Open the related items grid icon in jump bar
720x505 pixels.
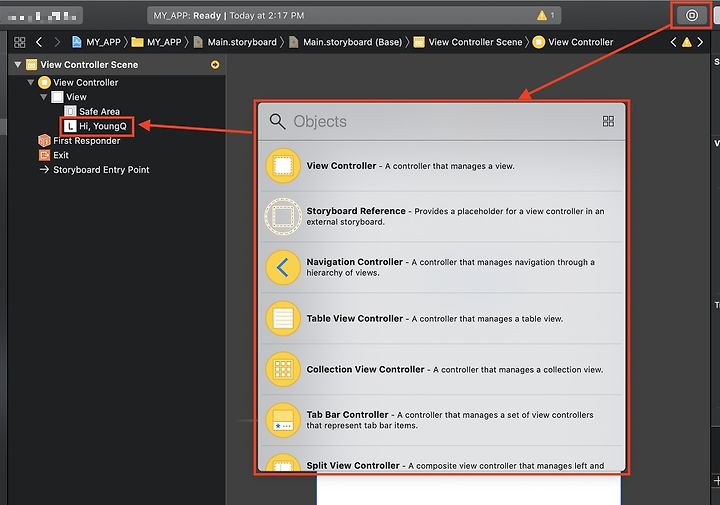coord(20,42)
